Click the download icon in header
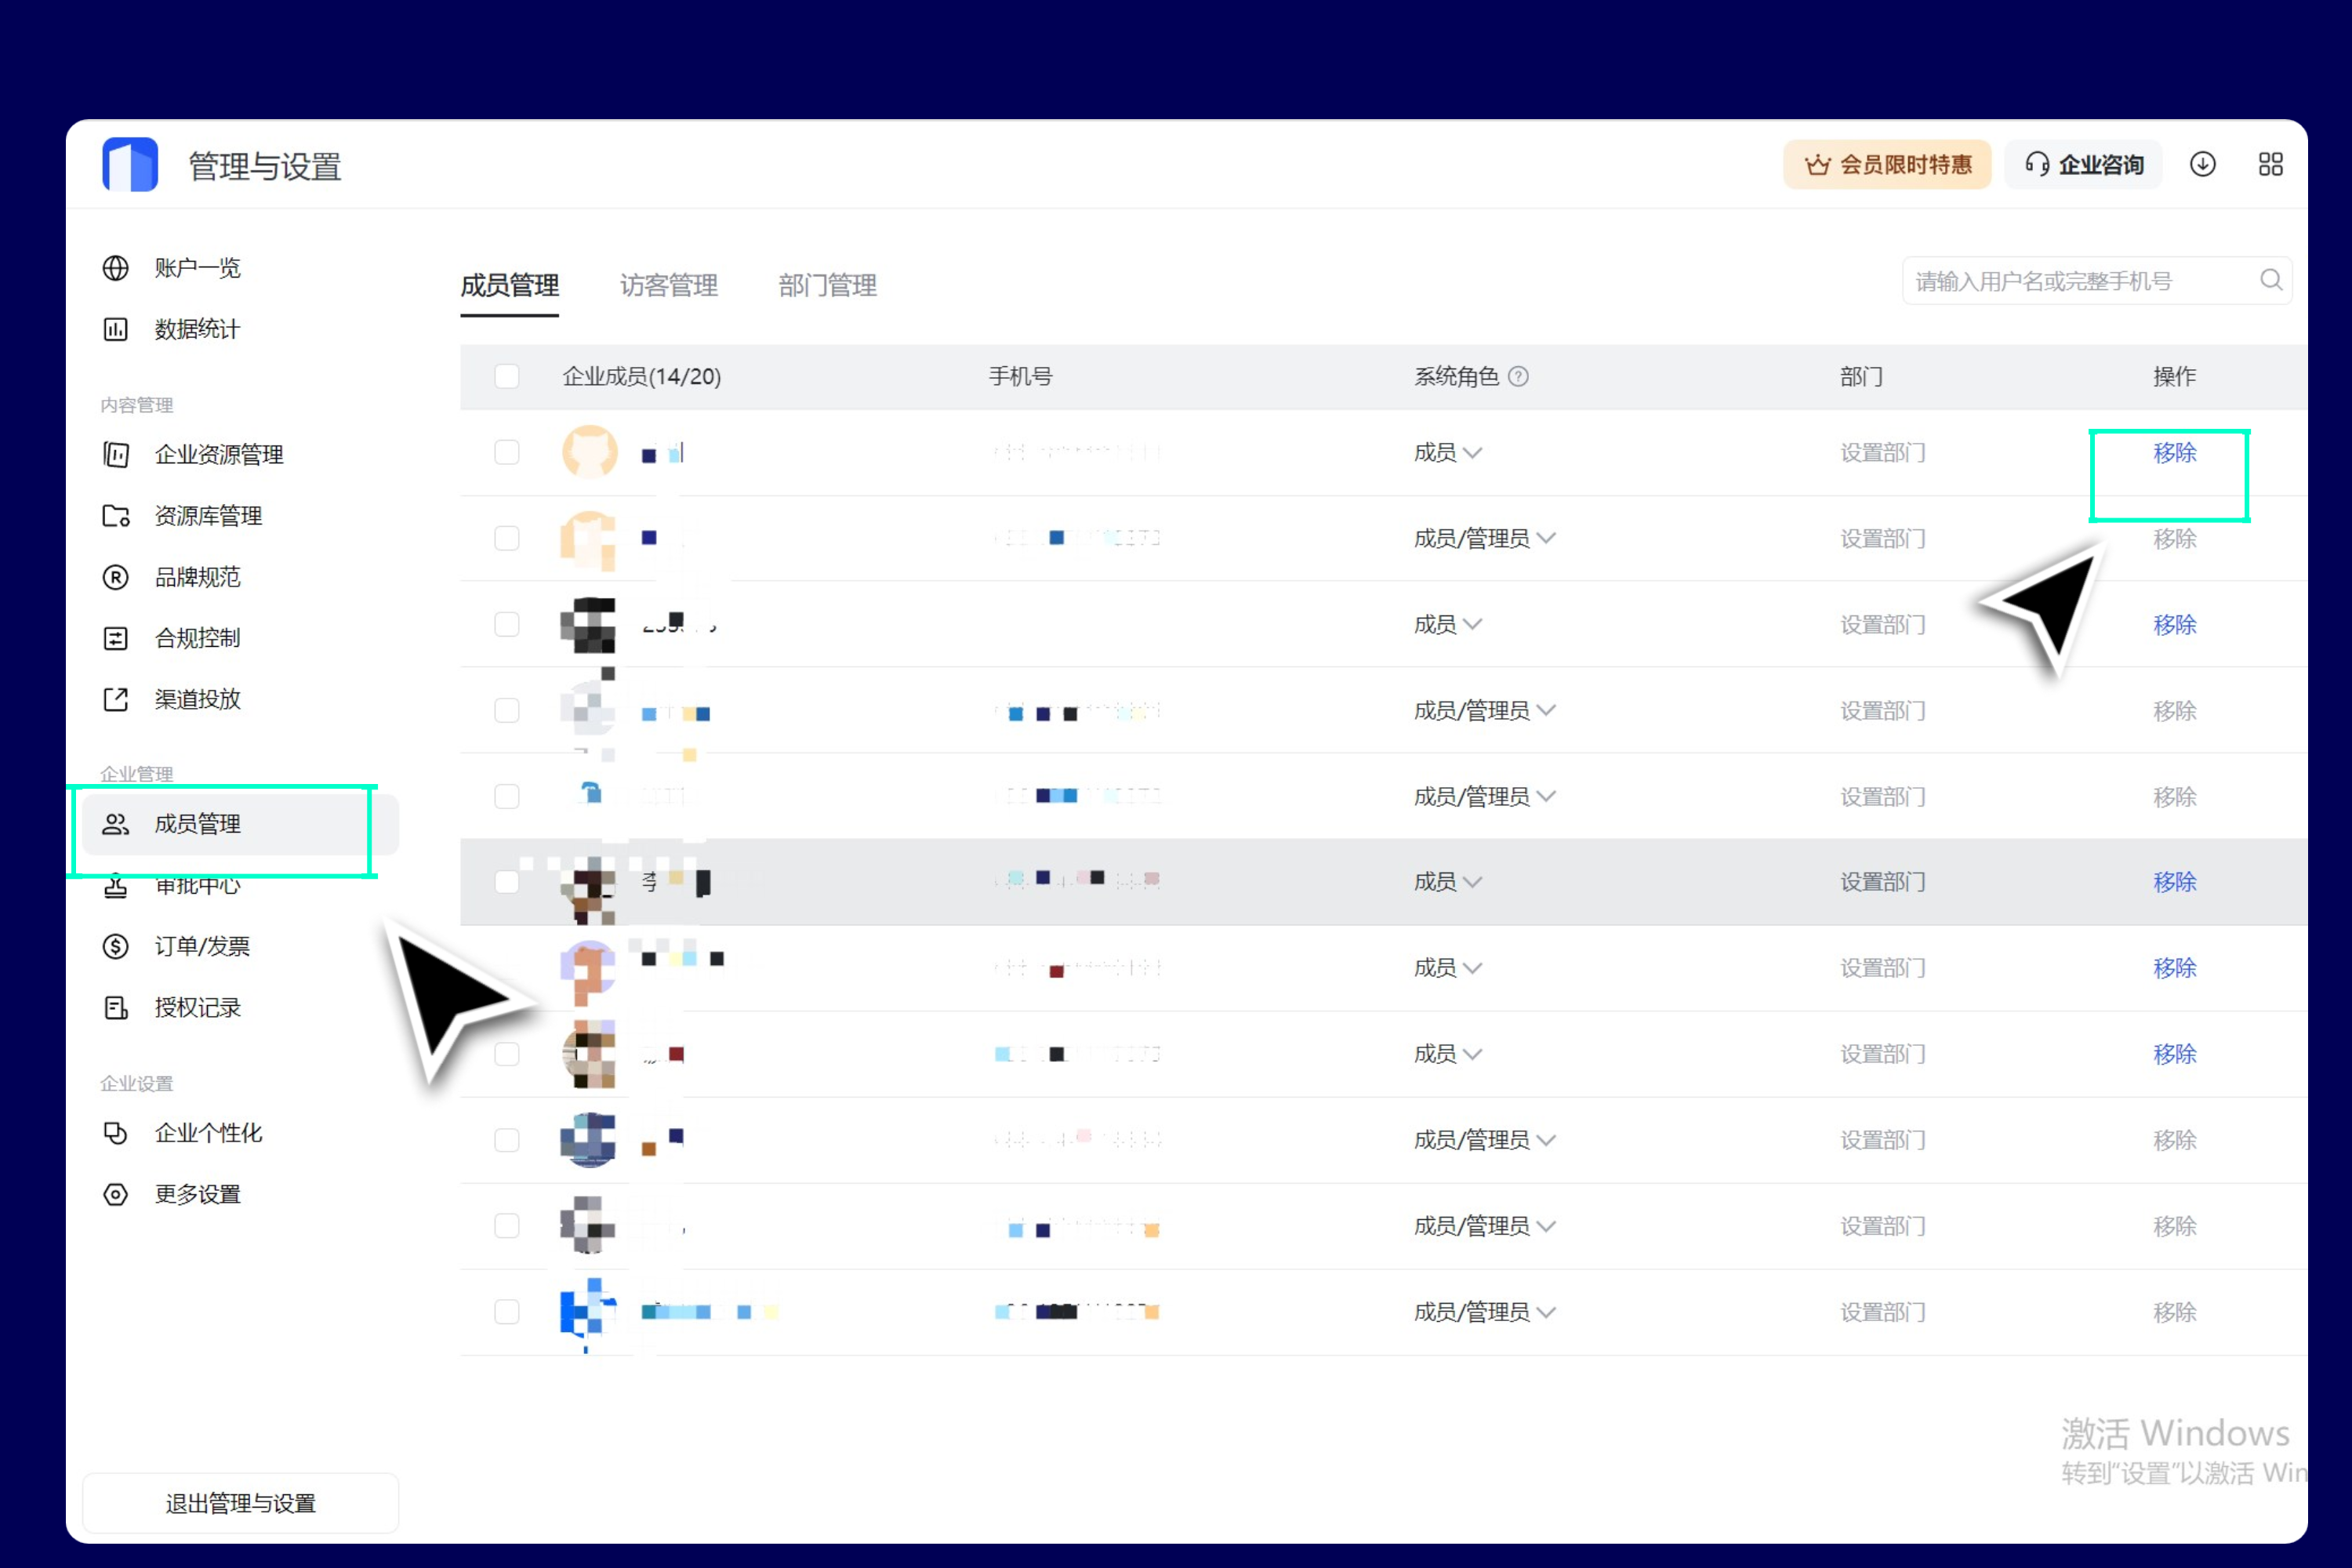The width and height of the screenshot is (2352, 1568). 2202,164
